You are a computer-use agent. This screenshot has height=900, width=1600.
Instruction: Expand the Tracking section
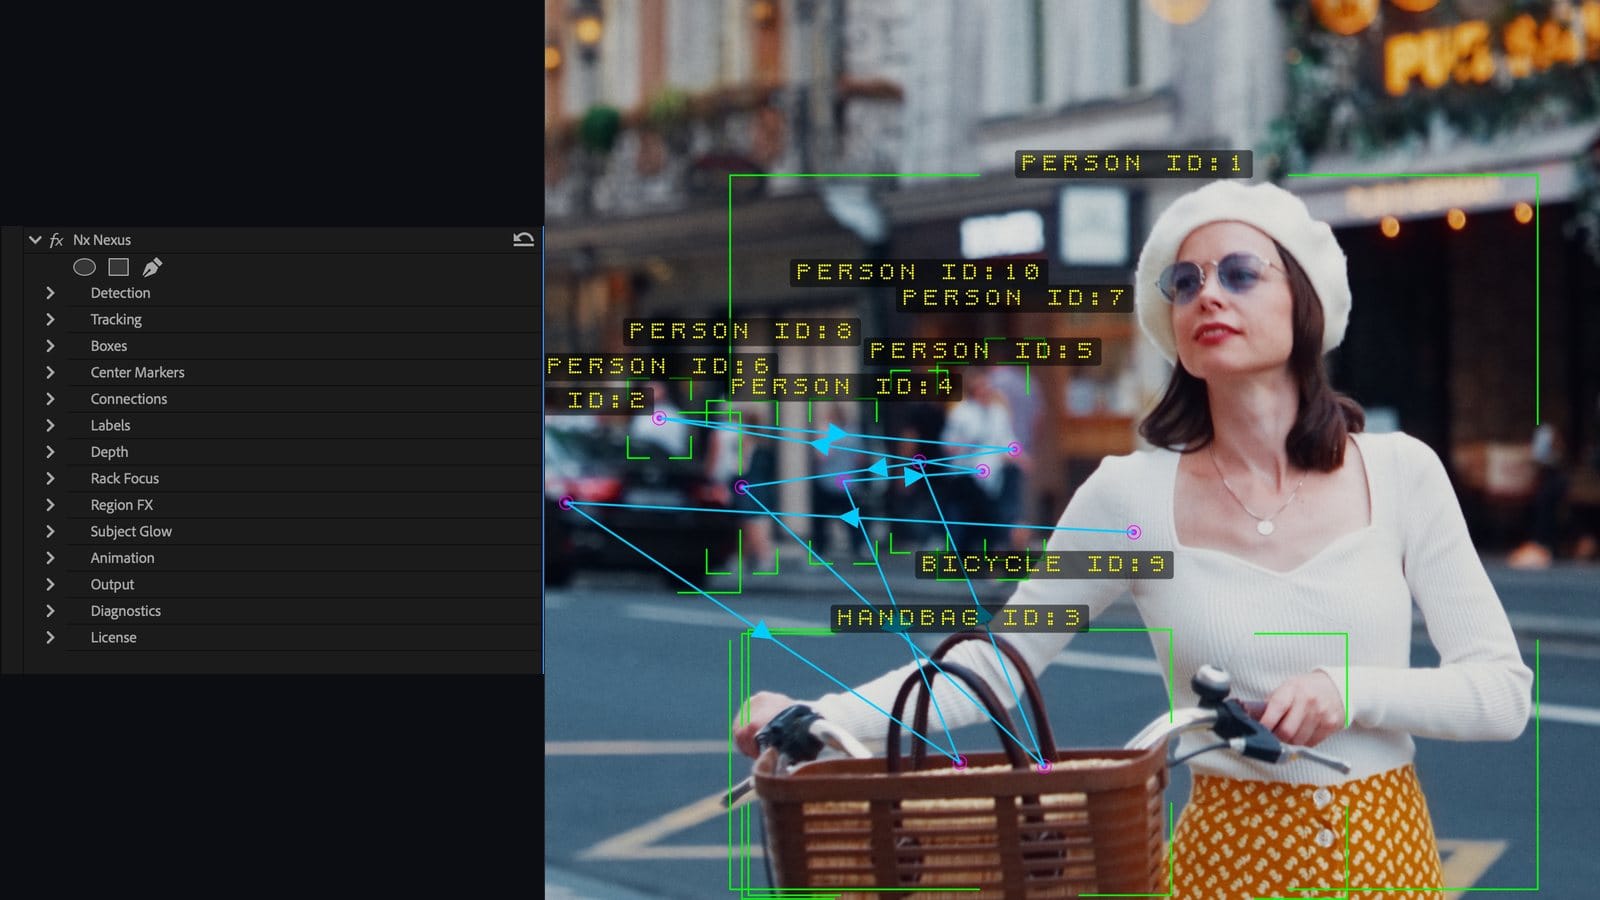pyautogui.click(x=50, y=319)
